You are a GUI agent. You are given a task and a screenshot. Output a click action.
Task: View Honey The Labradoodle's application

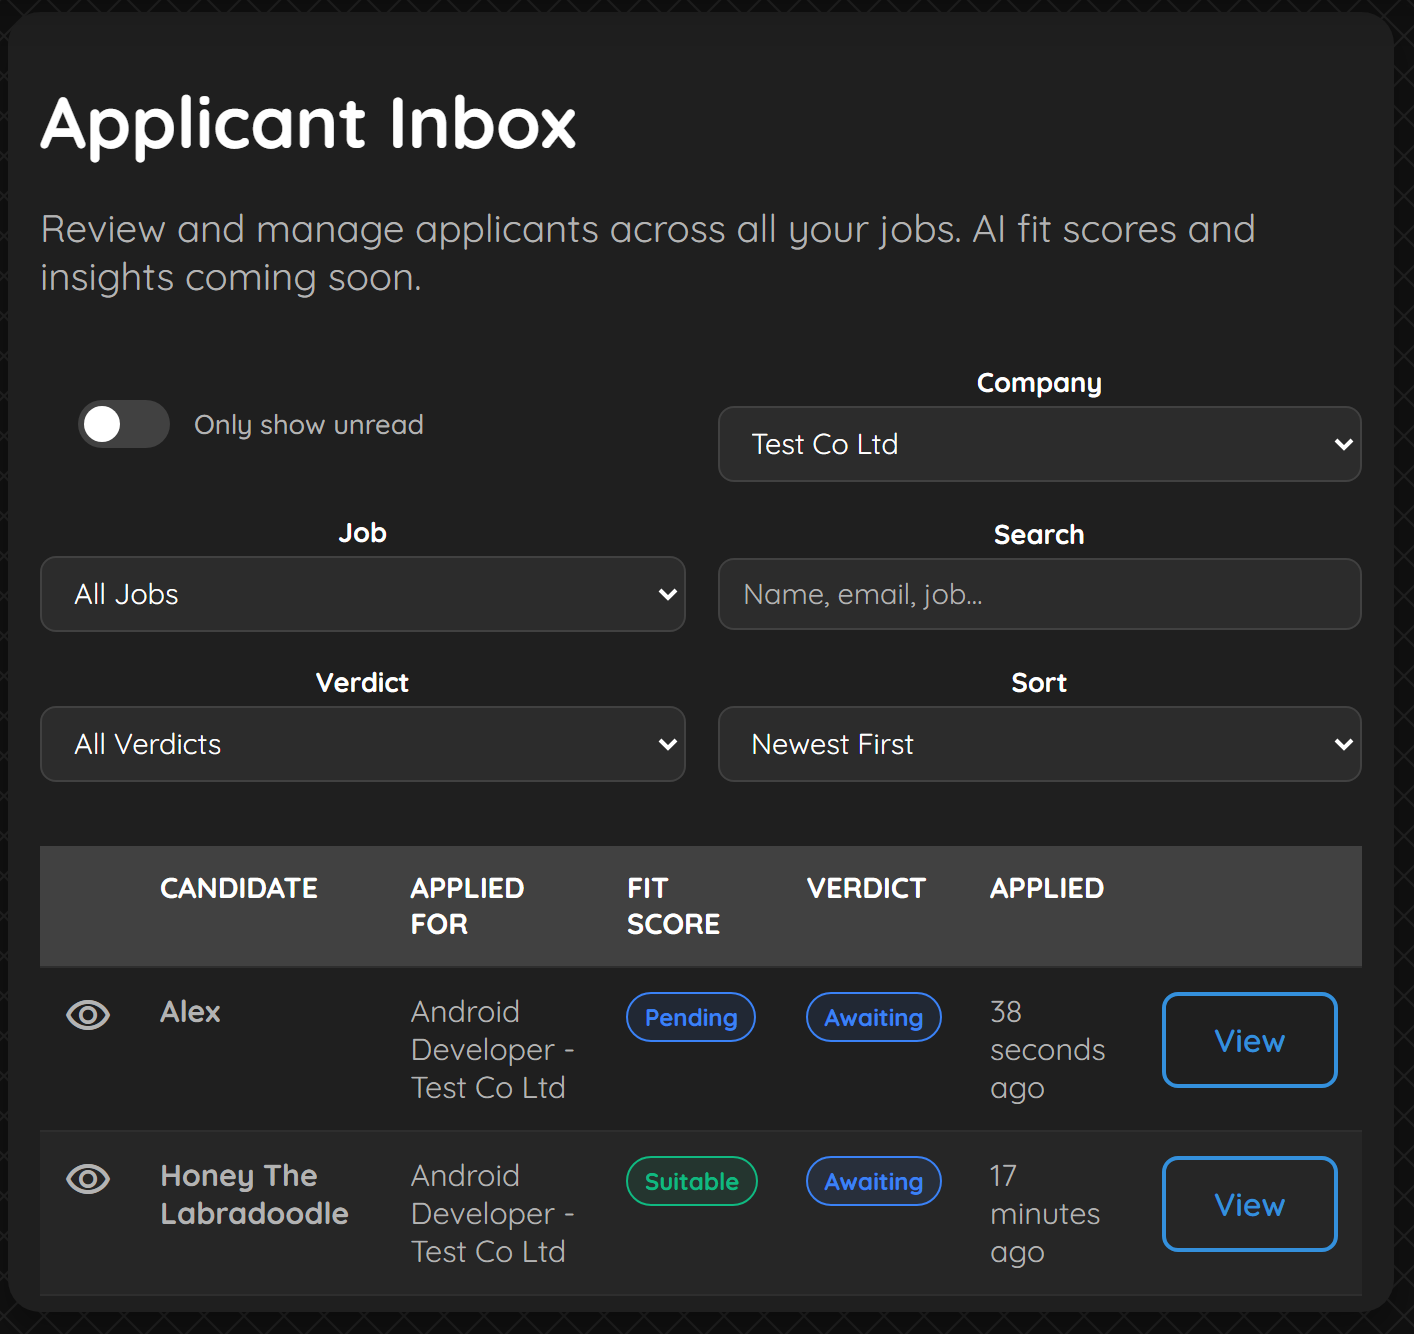(1249, 1204)
